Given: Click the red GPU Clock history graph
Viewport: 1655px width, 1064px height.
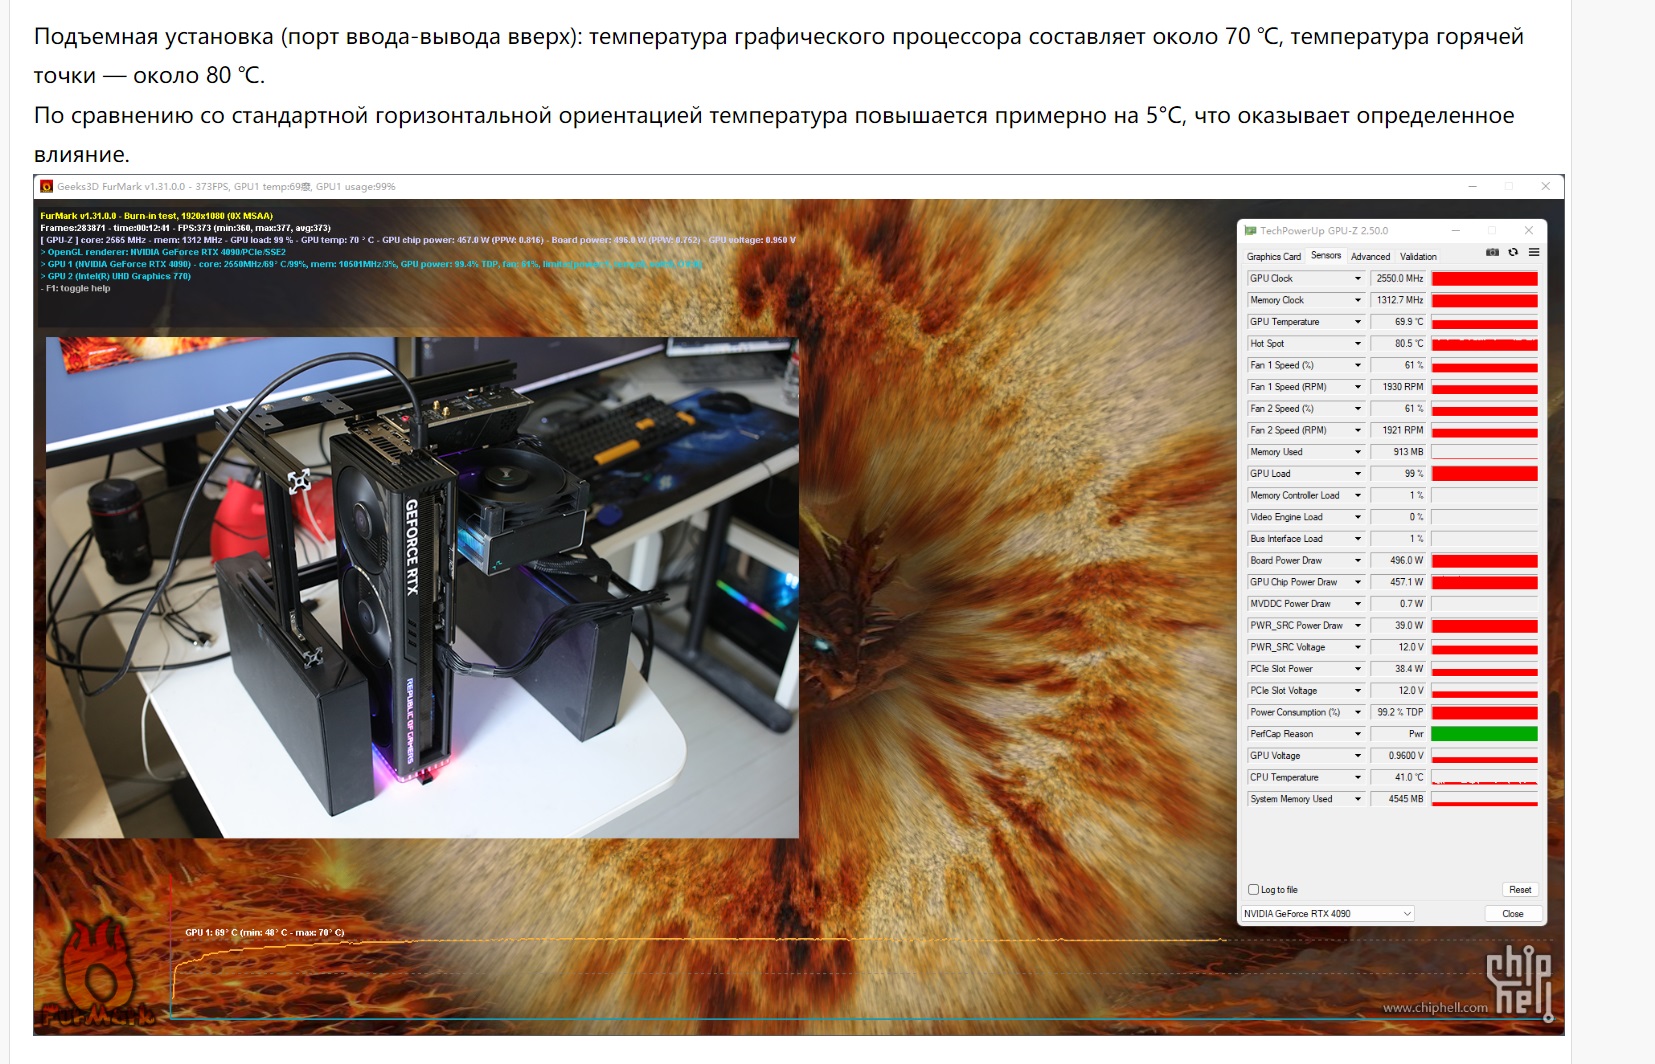Looking at the screenshot, I should pos(1484,279).
